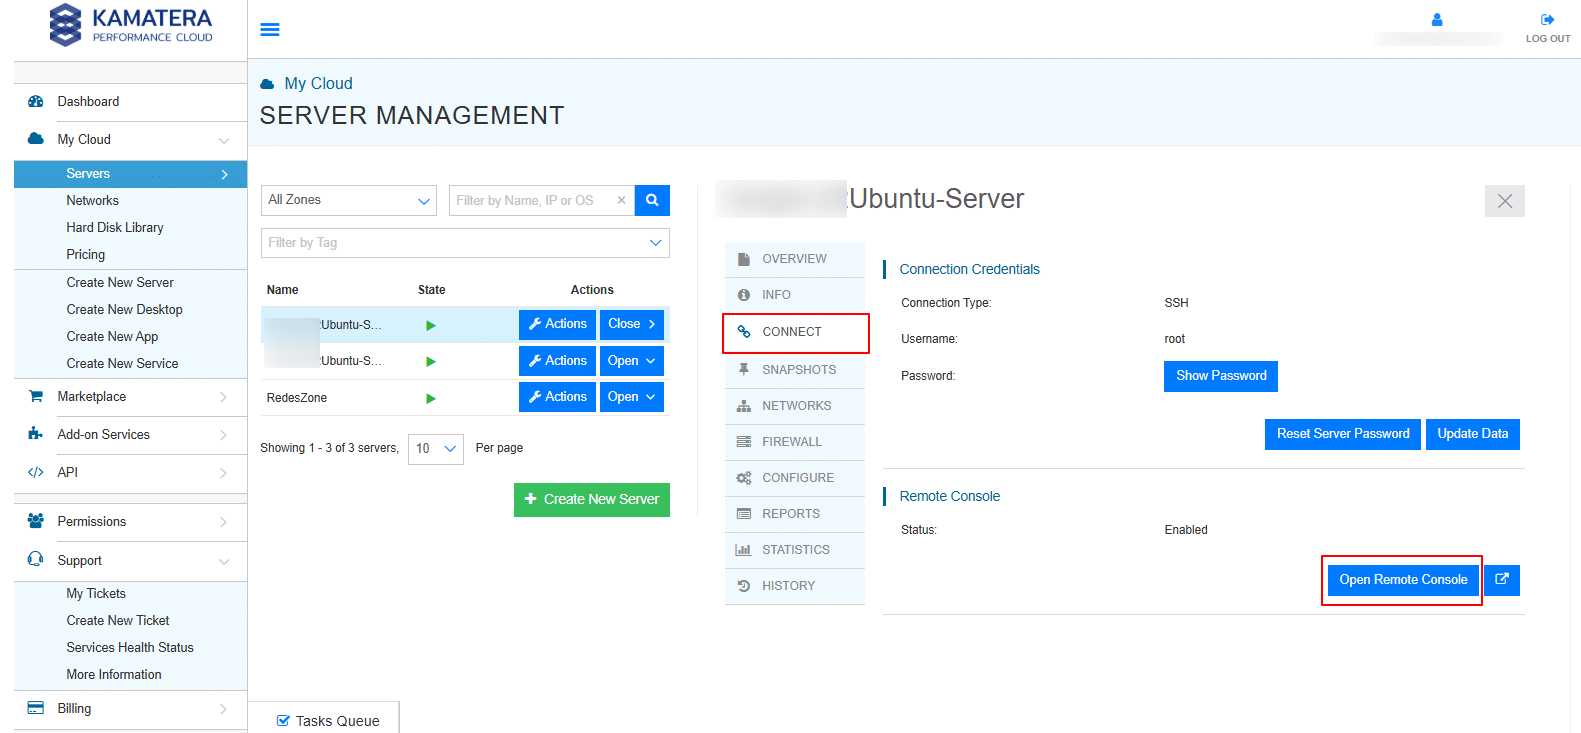Screen dimensions: 1581x733
Task: Select the RedesZone server row name
Action: (x=297, y=398)
